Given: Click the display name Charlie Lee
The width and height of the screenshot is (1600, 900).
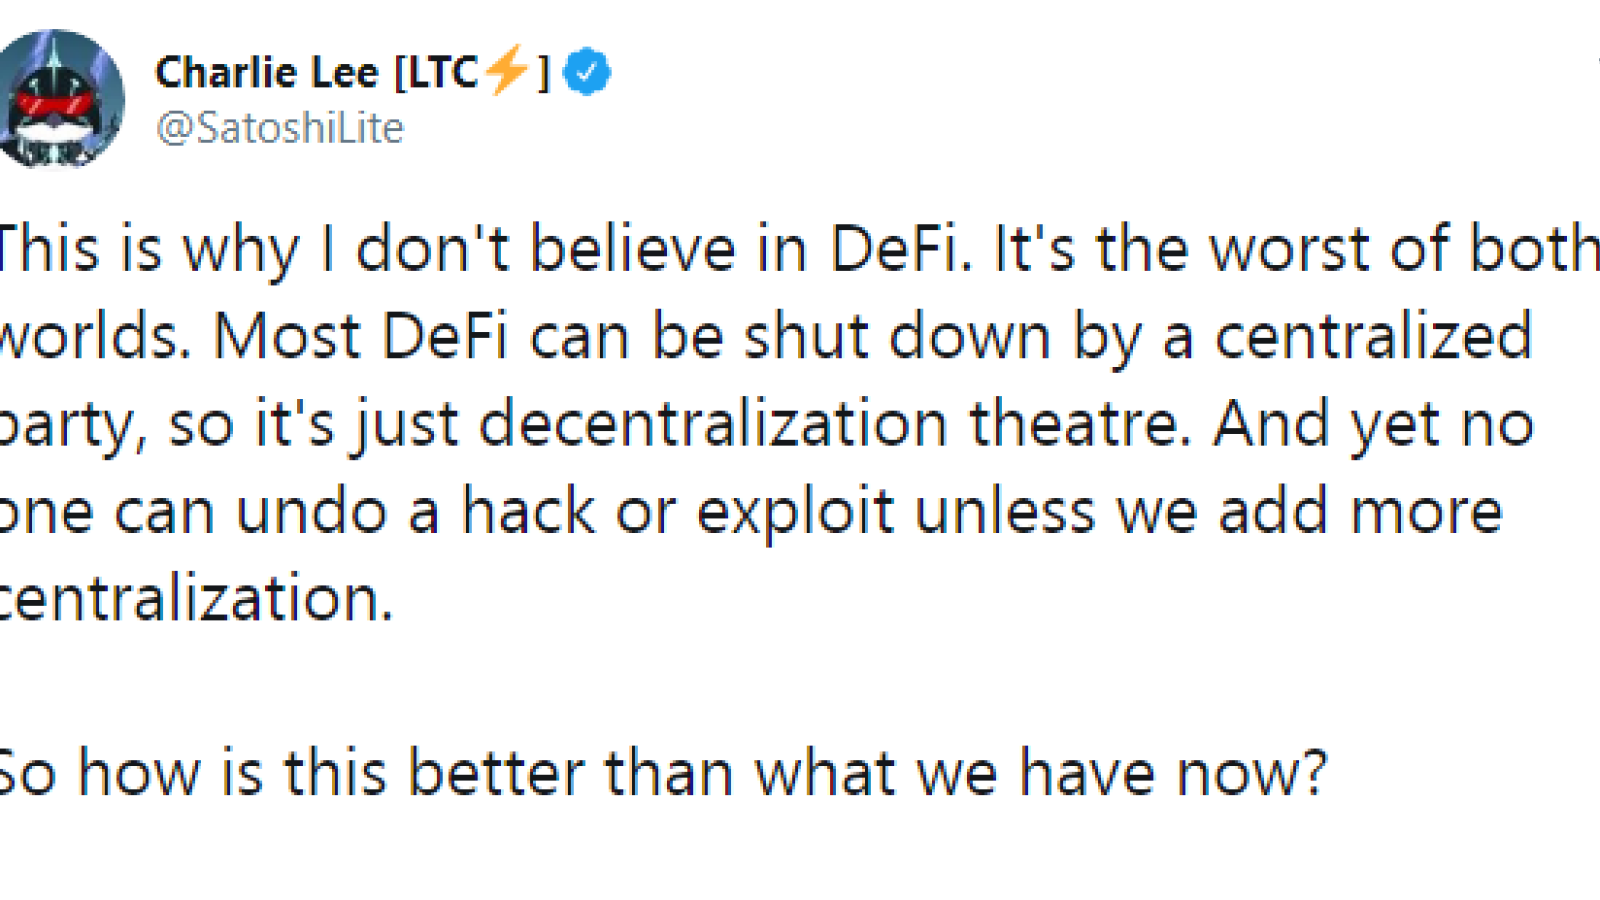Looking at the screenshot, I should pos(267,72).
